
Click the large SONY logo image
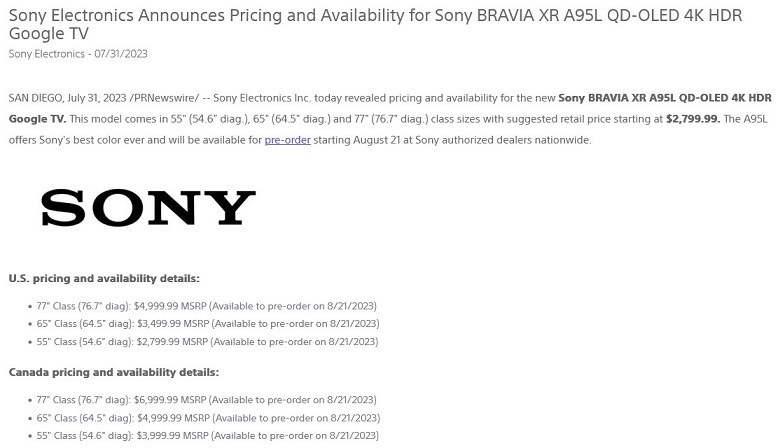pyautogui.click(x=148, y=207)
